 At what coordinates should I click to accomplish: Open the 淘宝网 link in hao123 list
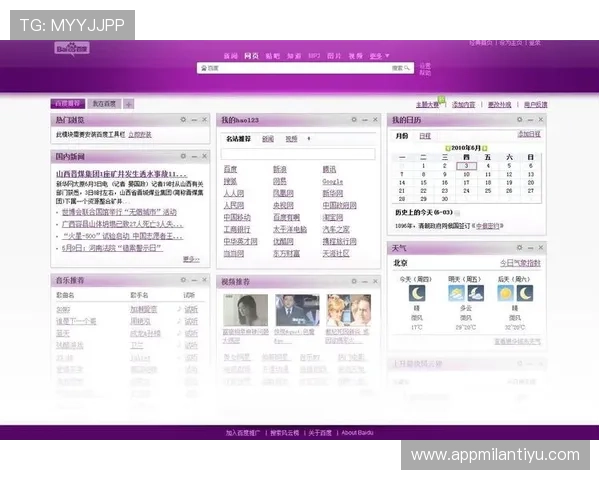coord(333,217)
